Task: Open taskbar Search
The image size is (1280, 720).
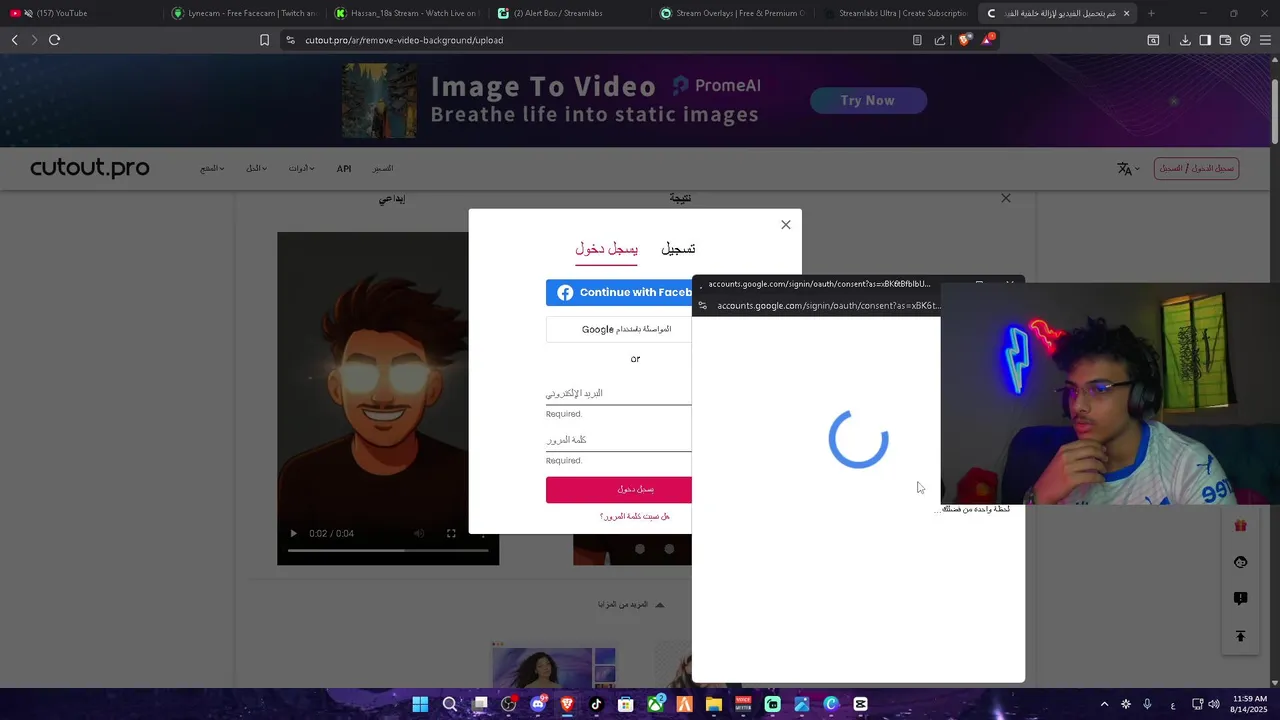Action: coord(450,704)
